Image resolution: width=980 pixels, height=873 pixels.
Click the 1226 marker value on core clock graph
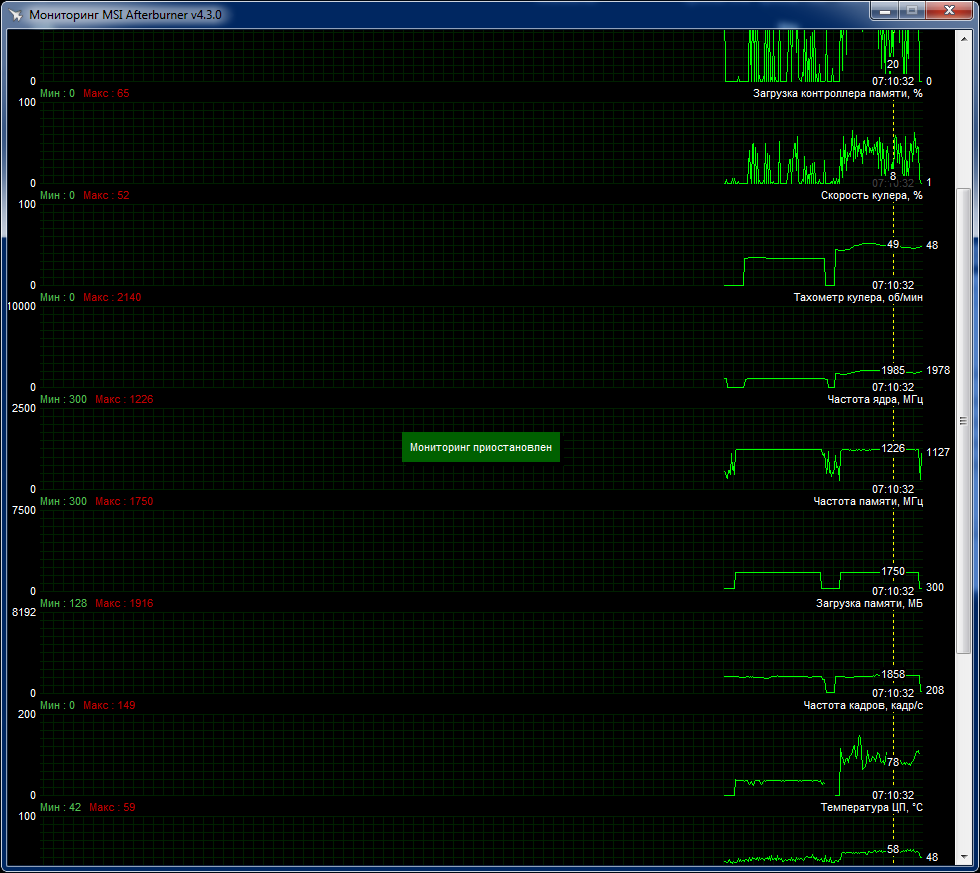click(x=892, y=448)
